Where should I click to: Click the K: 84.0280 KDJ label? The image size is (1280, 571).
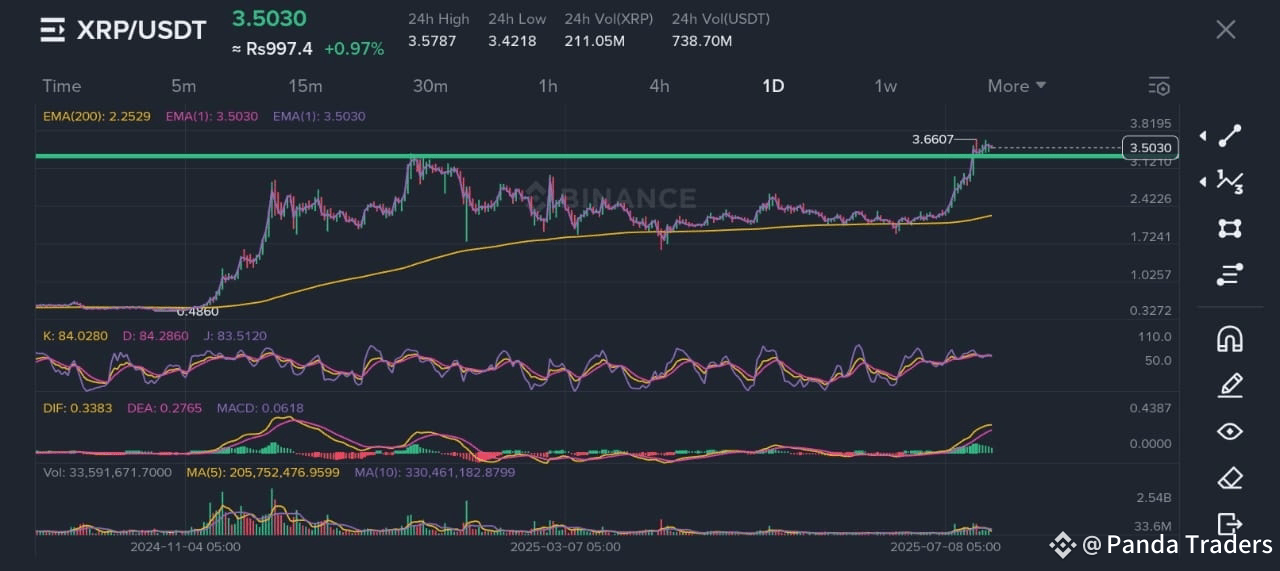point(76,336)
